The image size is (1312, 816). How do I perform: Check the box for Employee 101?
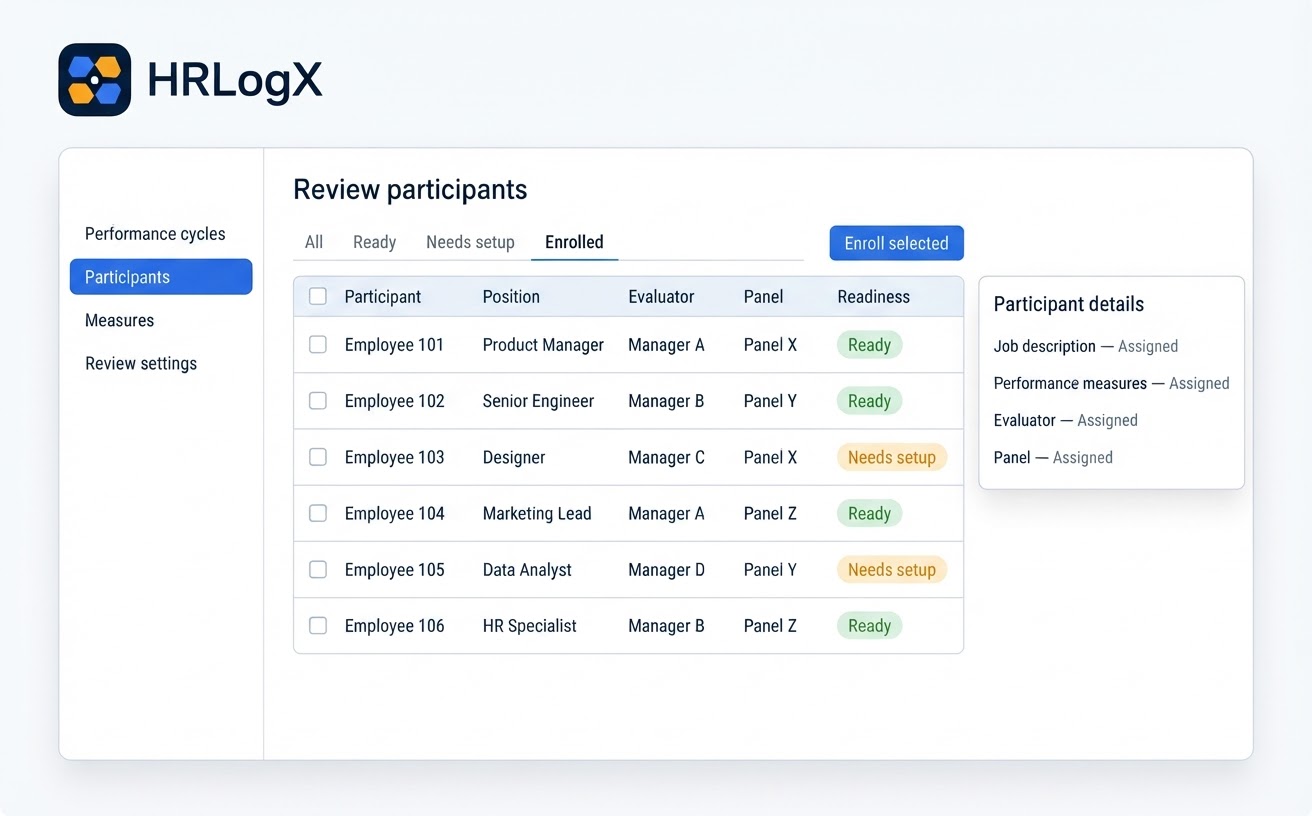click(318, 344)
